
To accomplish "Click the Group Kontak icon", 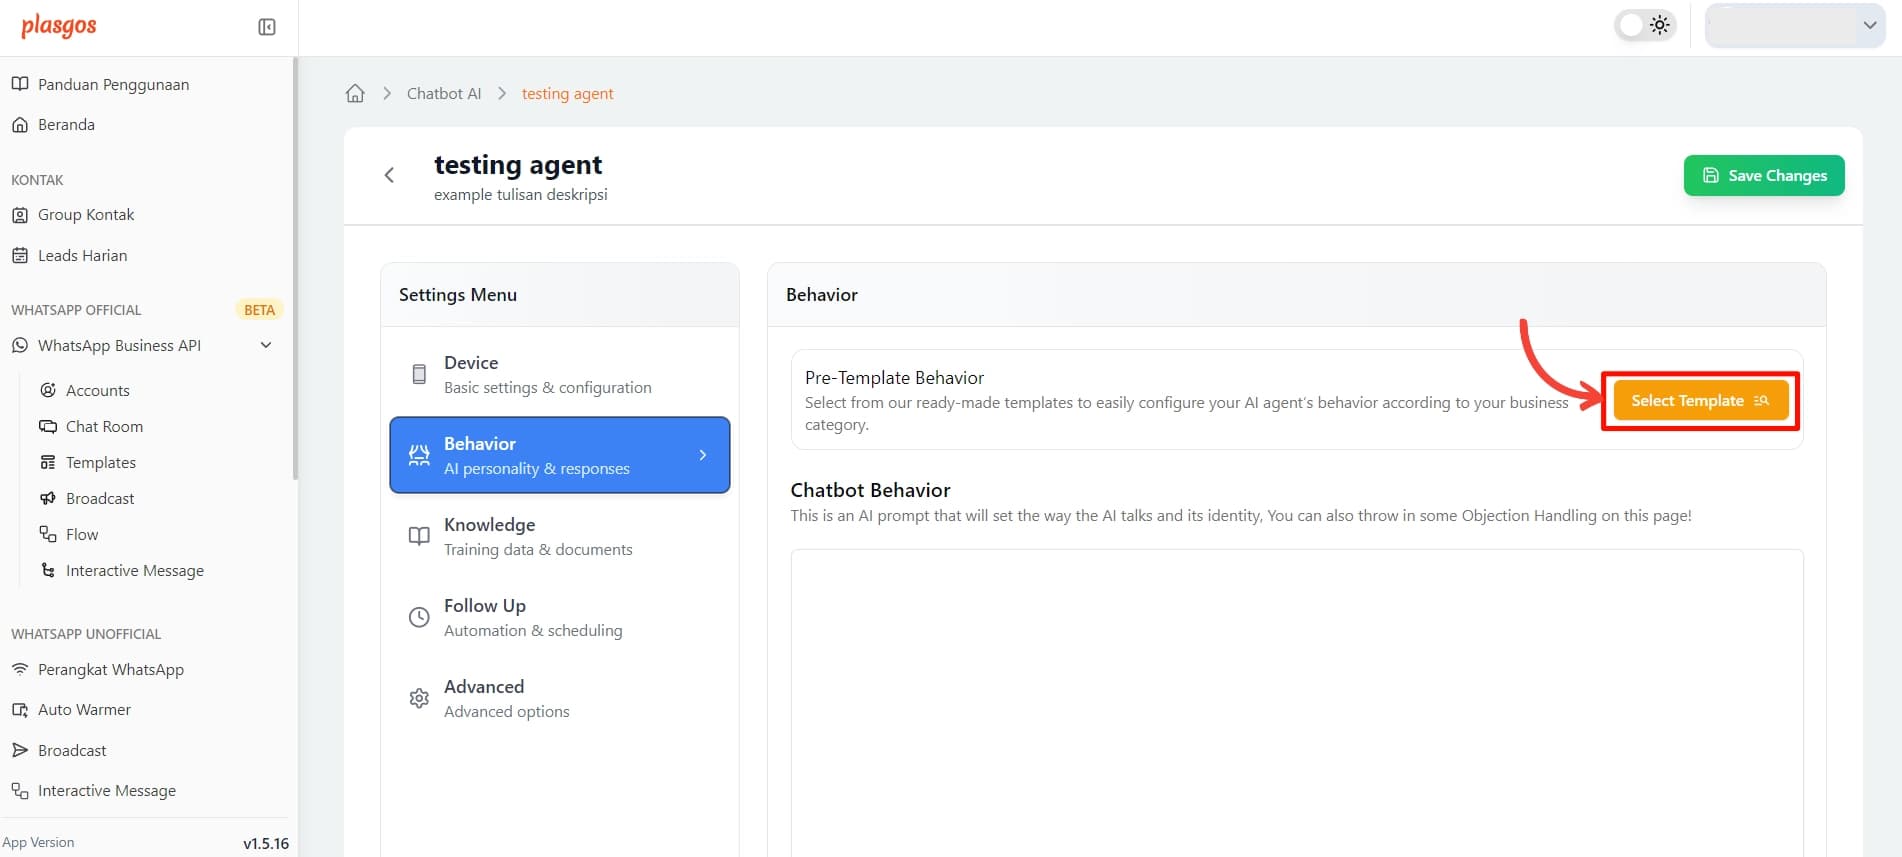I will click(x=20, y=215).
